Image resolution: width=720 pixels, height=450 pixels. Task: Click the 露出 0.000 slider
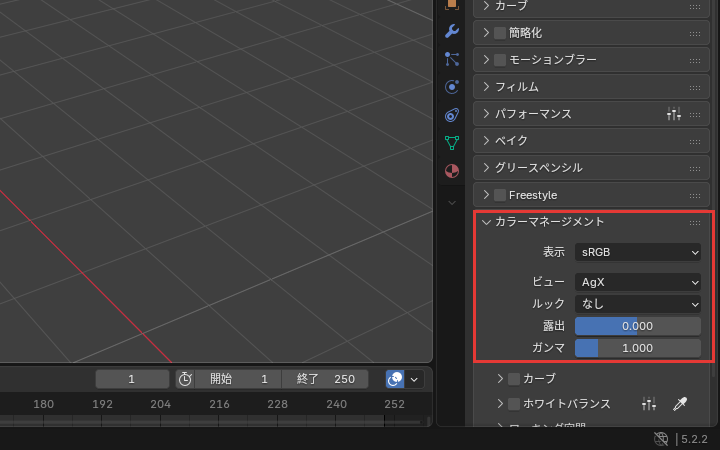638,326
